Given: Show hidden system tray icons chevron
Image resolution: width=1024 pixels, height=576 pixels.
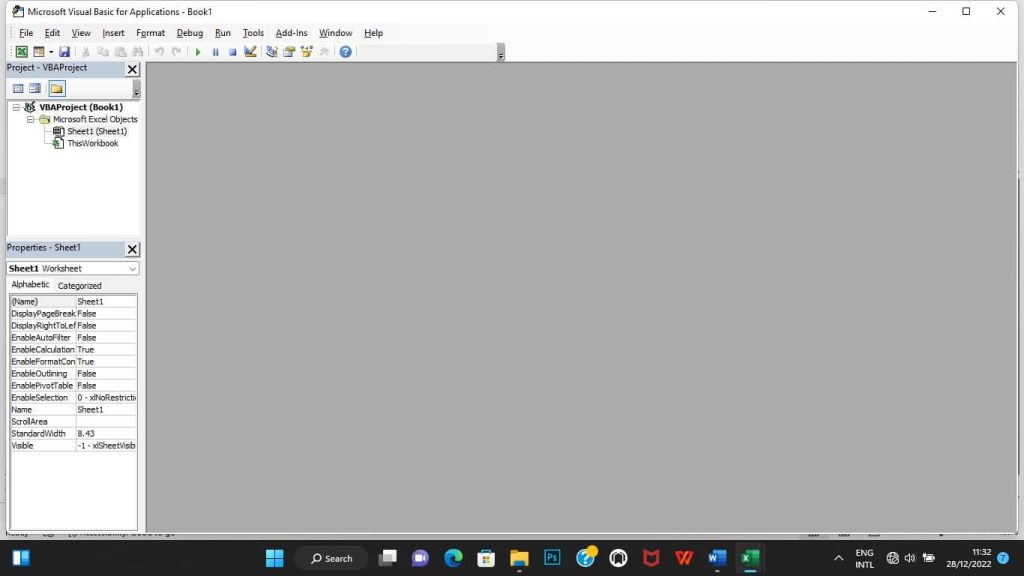Looking at the screenshot, I should click(x=838, y=558).
